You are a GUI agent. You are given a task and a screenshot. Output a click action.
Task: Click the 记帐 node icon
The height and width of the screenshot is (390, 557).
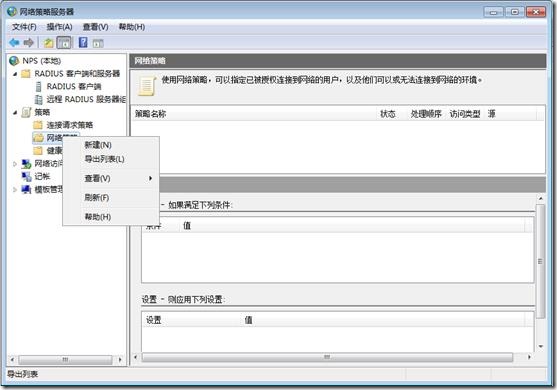coord(26,177)
